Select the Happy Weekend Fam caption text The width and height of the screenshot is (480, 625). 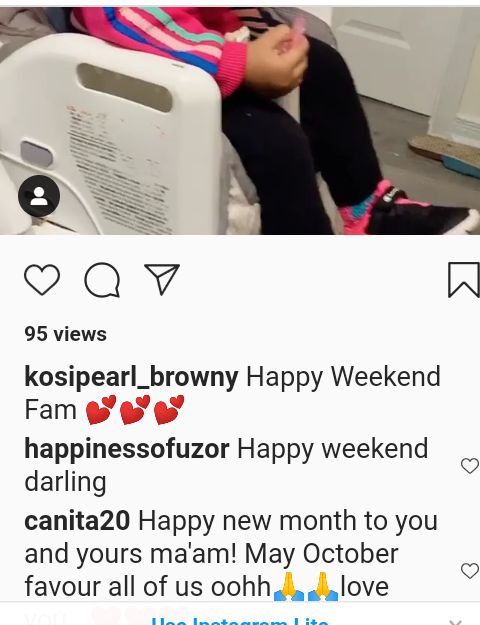(x=232, y=393)
